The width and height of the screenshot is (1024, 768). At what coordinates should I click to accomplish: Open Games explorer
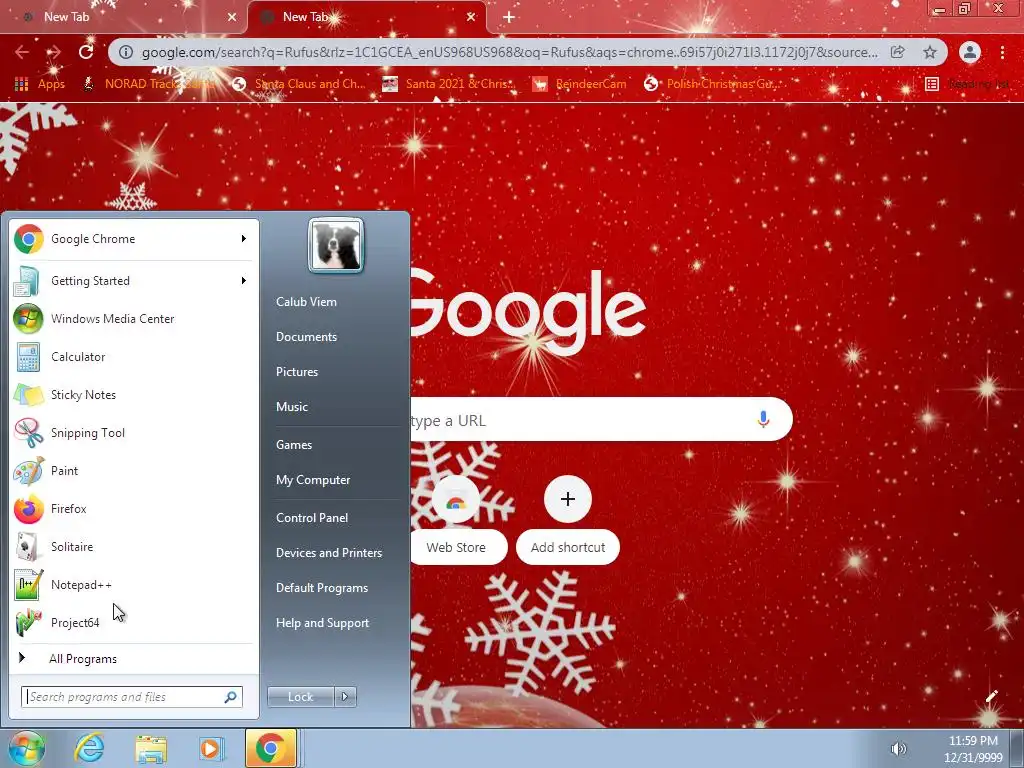point(294,445)
